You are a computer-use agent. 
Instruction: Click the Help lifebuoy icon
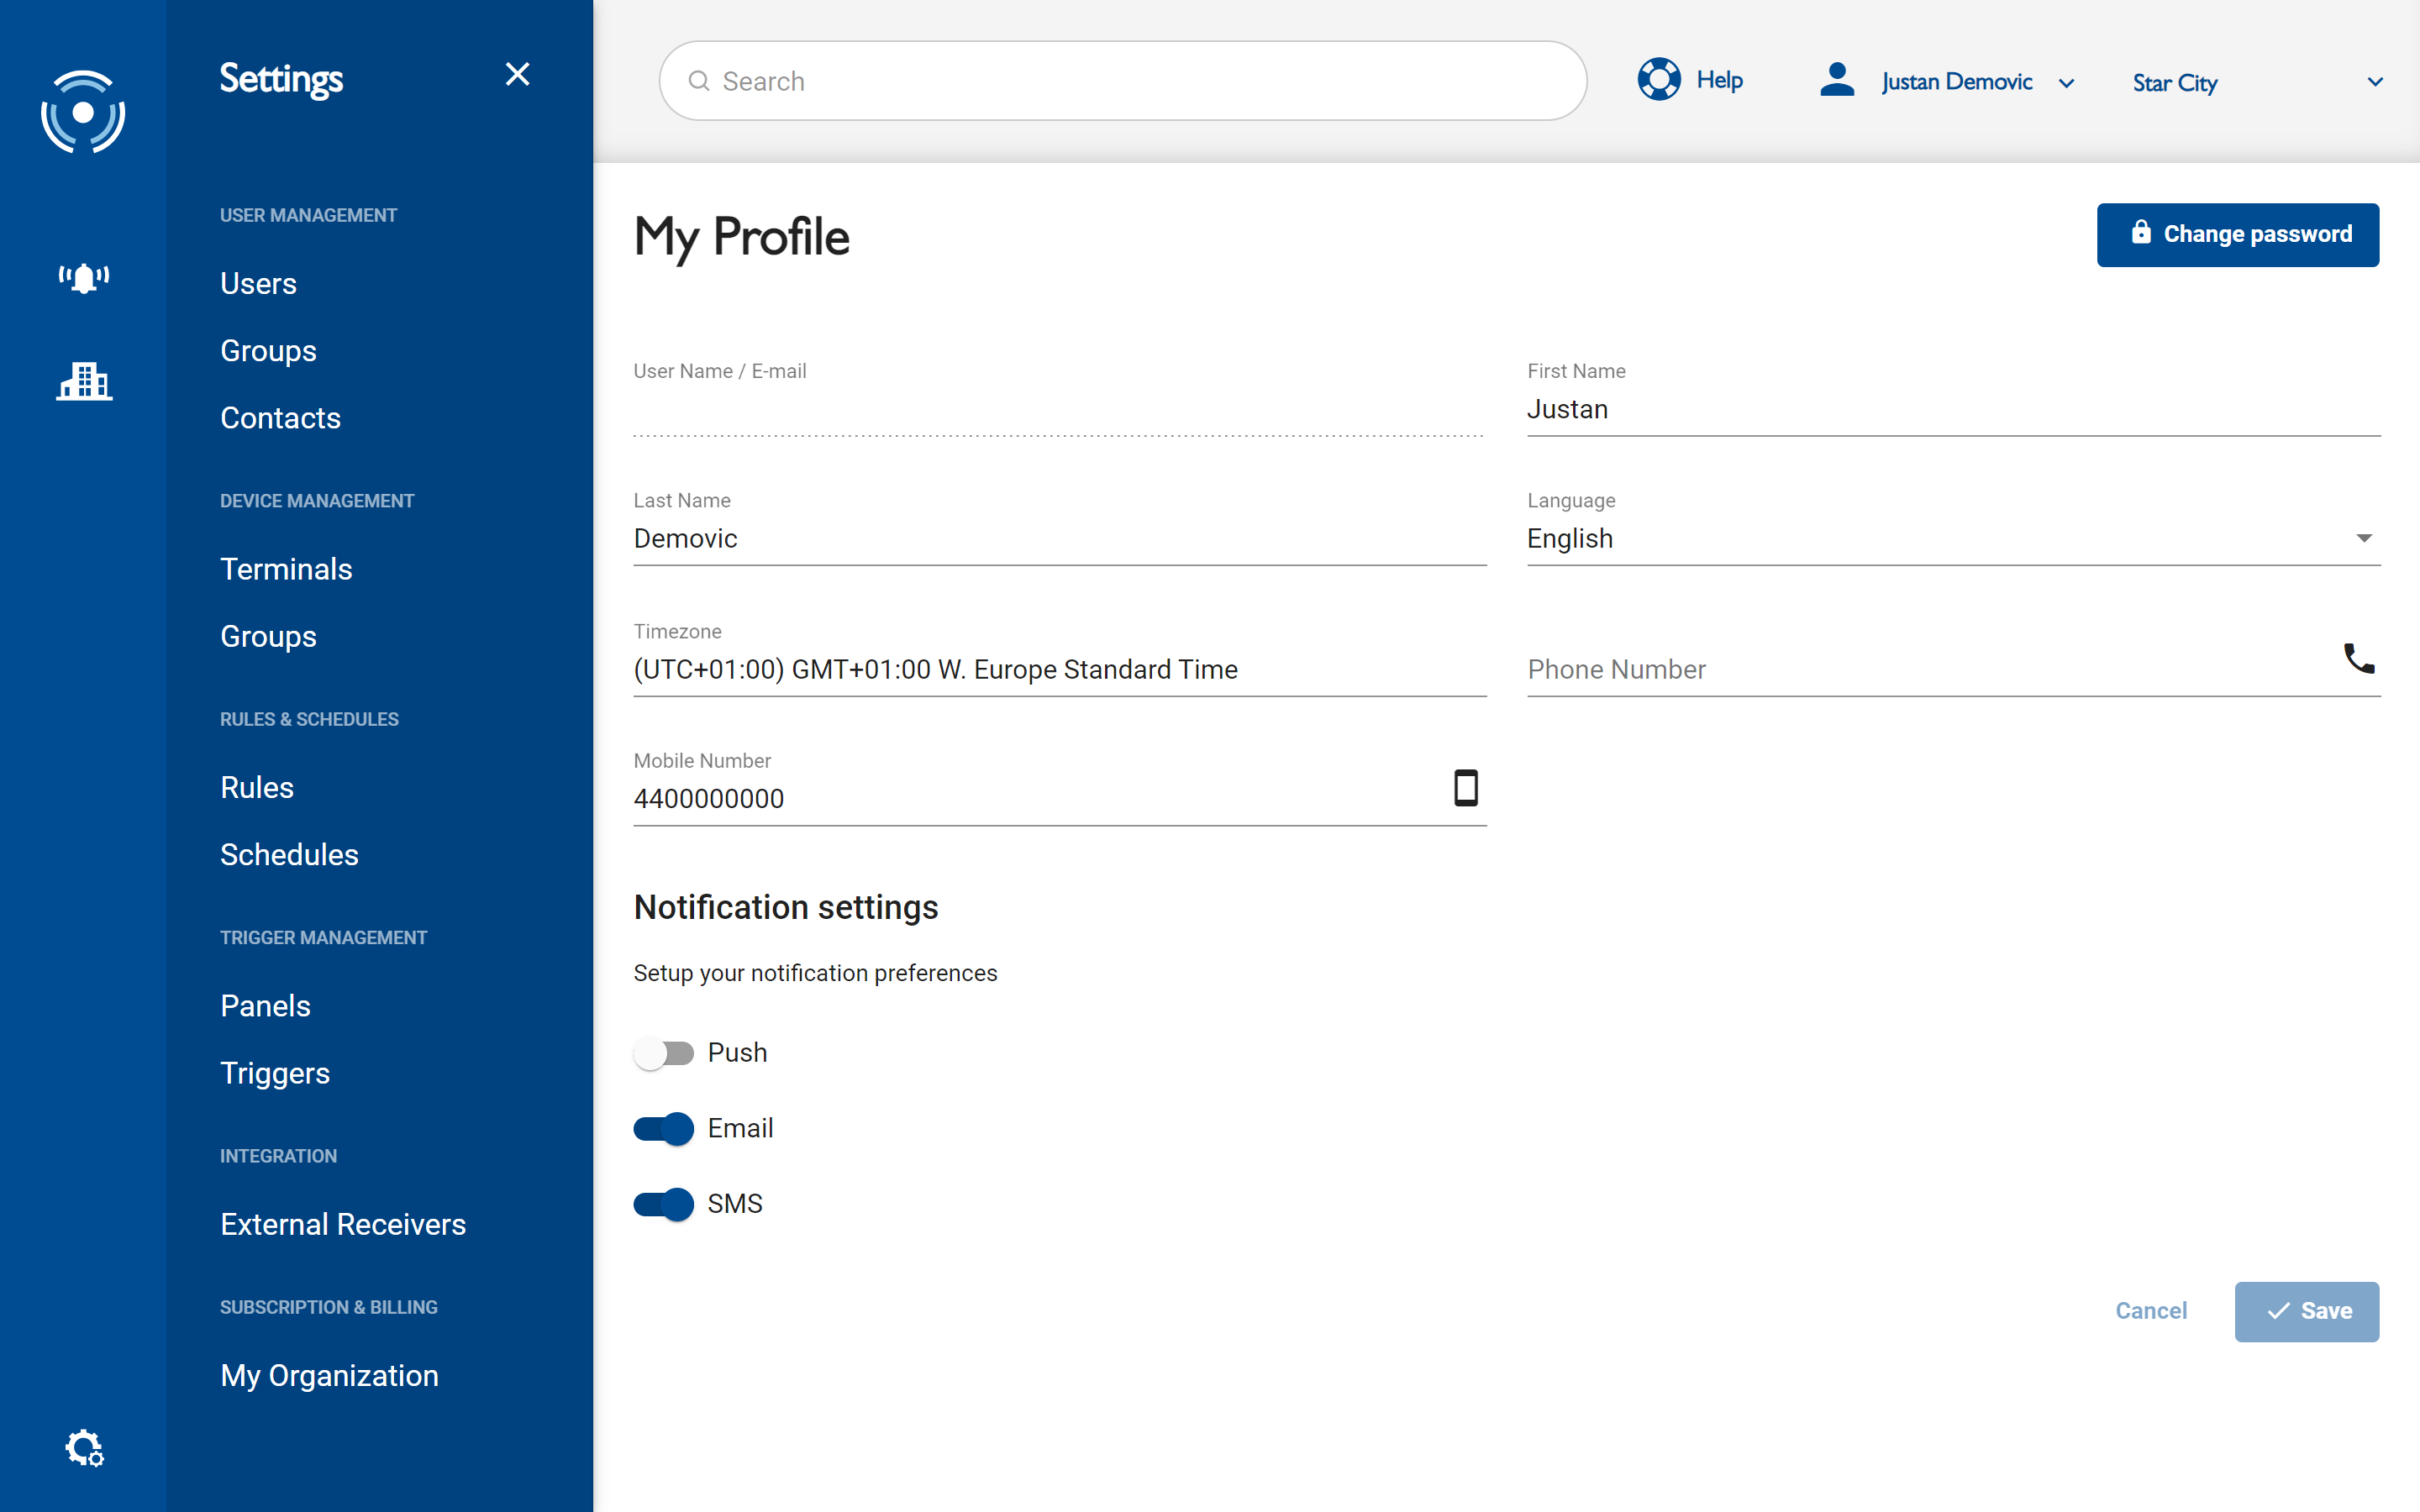(1658, 80)
